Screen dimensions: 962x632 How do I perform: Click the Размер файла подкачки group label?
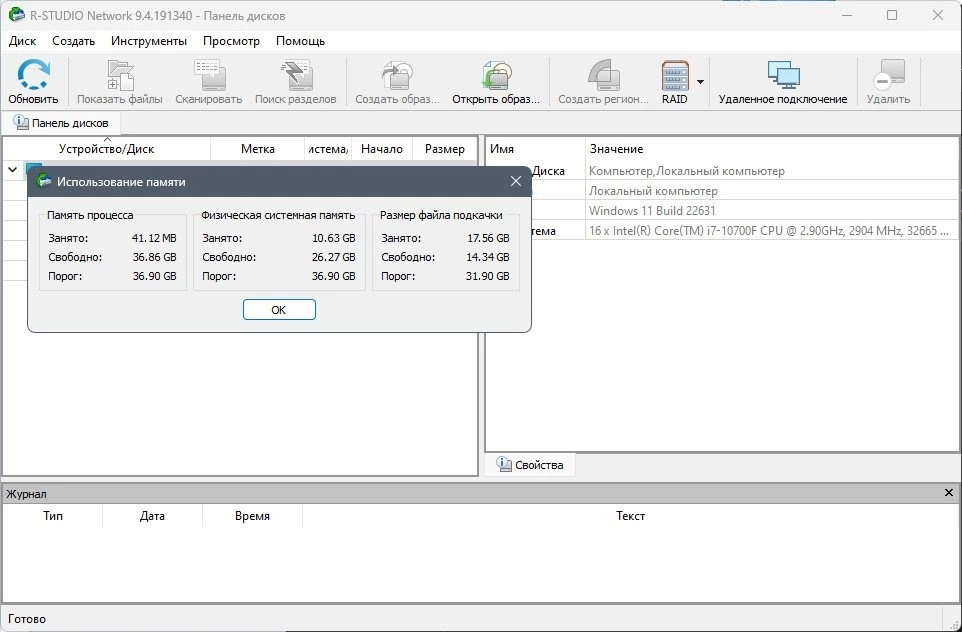pyautogui.click(x=441, y=215)
